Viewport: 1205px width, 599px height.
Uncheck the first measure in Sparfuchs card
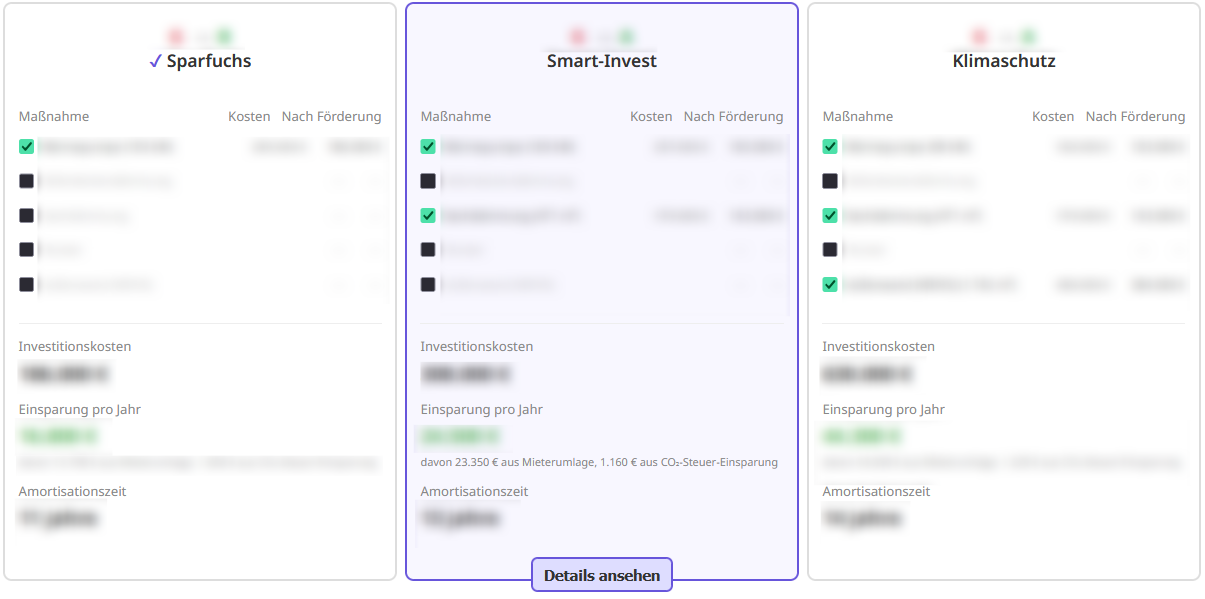pyautogui.click(x=27, y=147)
